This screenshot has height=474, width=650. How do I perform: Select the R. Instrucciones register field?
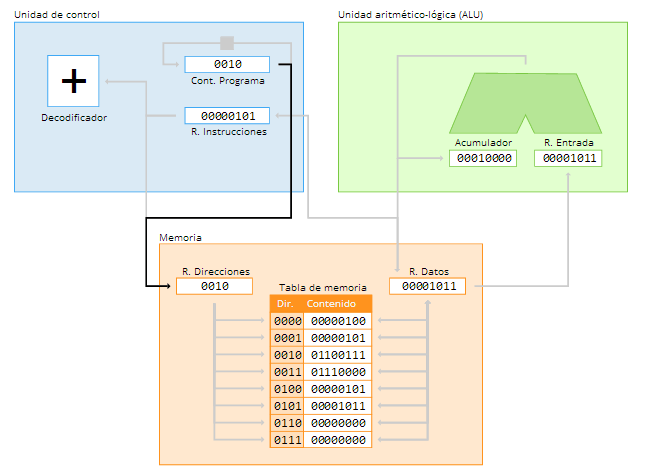click(x=227, y=115)
